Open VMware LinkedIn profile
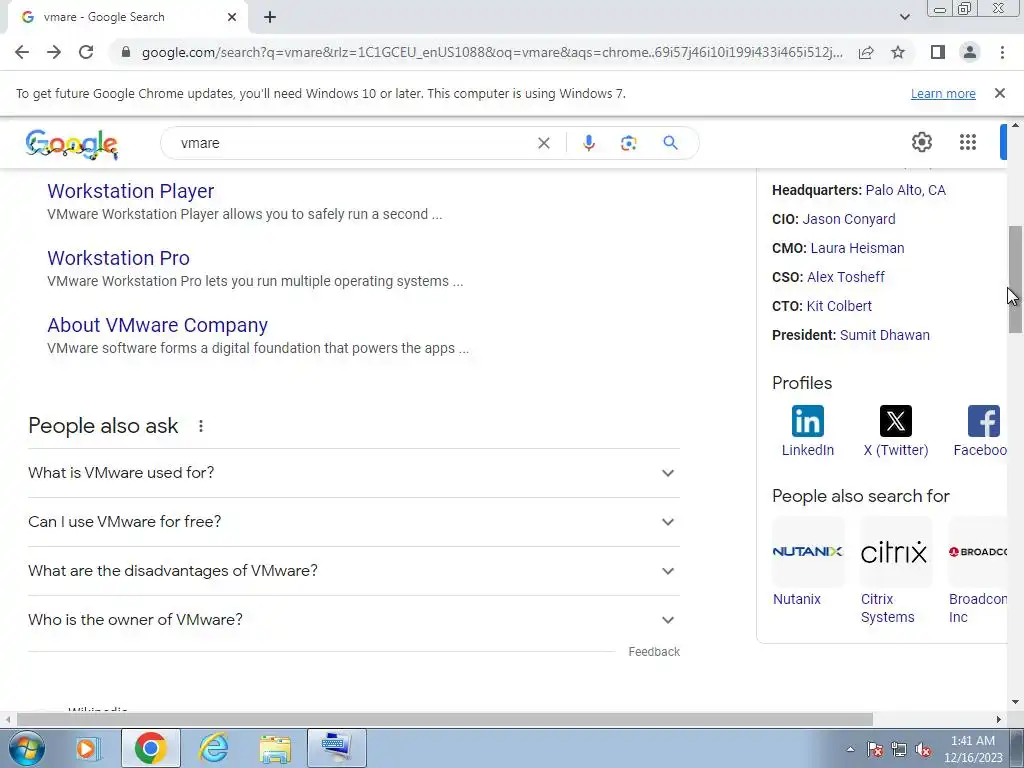The width and height of the screenshot is (1024, 768). pos(808,431)
